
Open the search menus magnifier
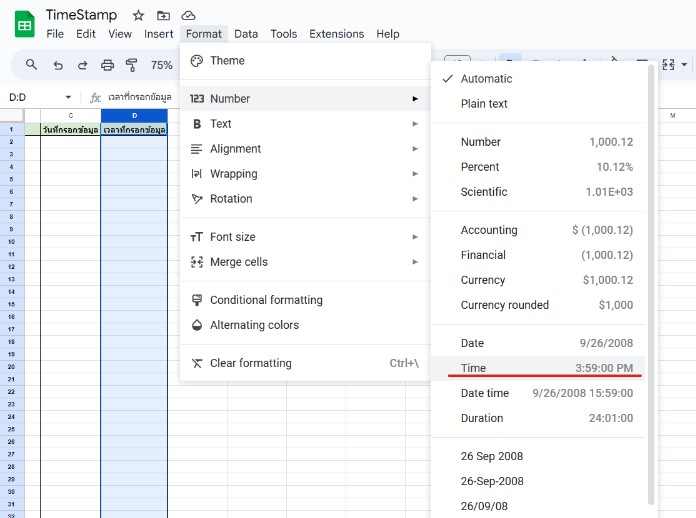point(31,65)
